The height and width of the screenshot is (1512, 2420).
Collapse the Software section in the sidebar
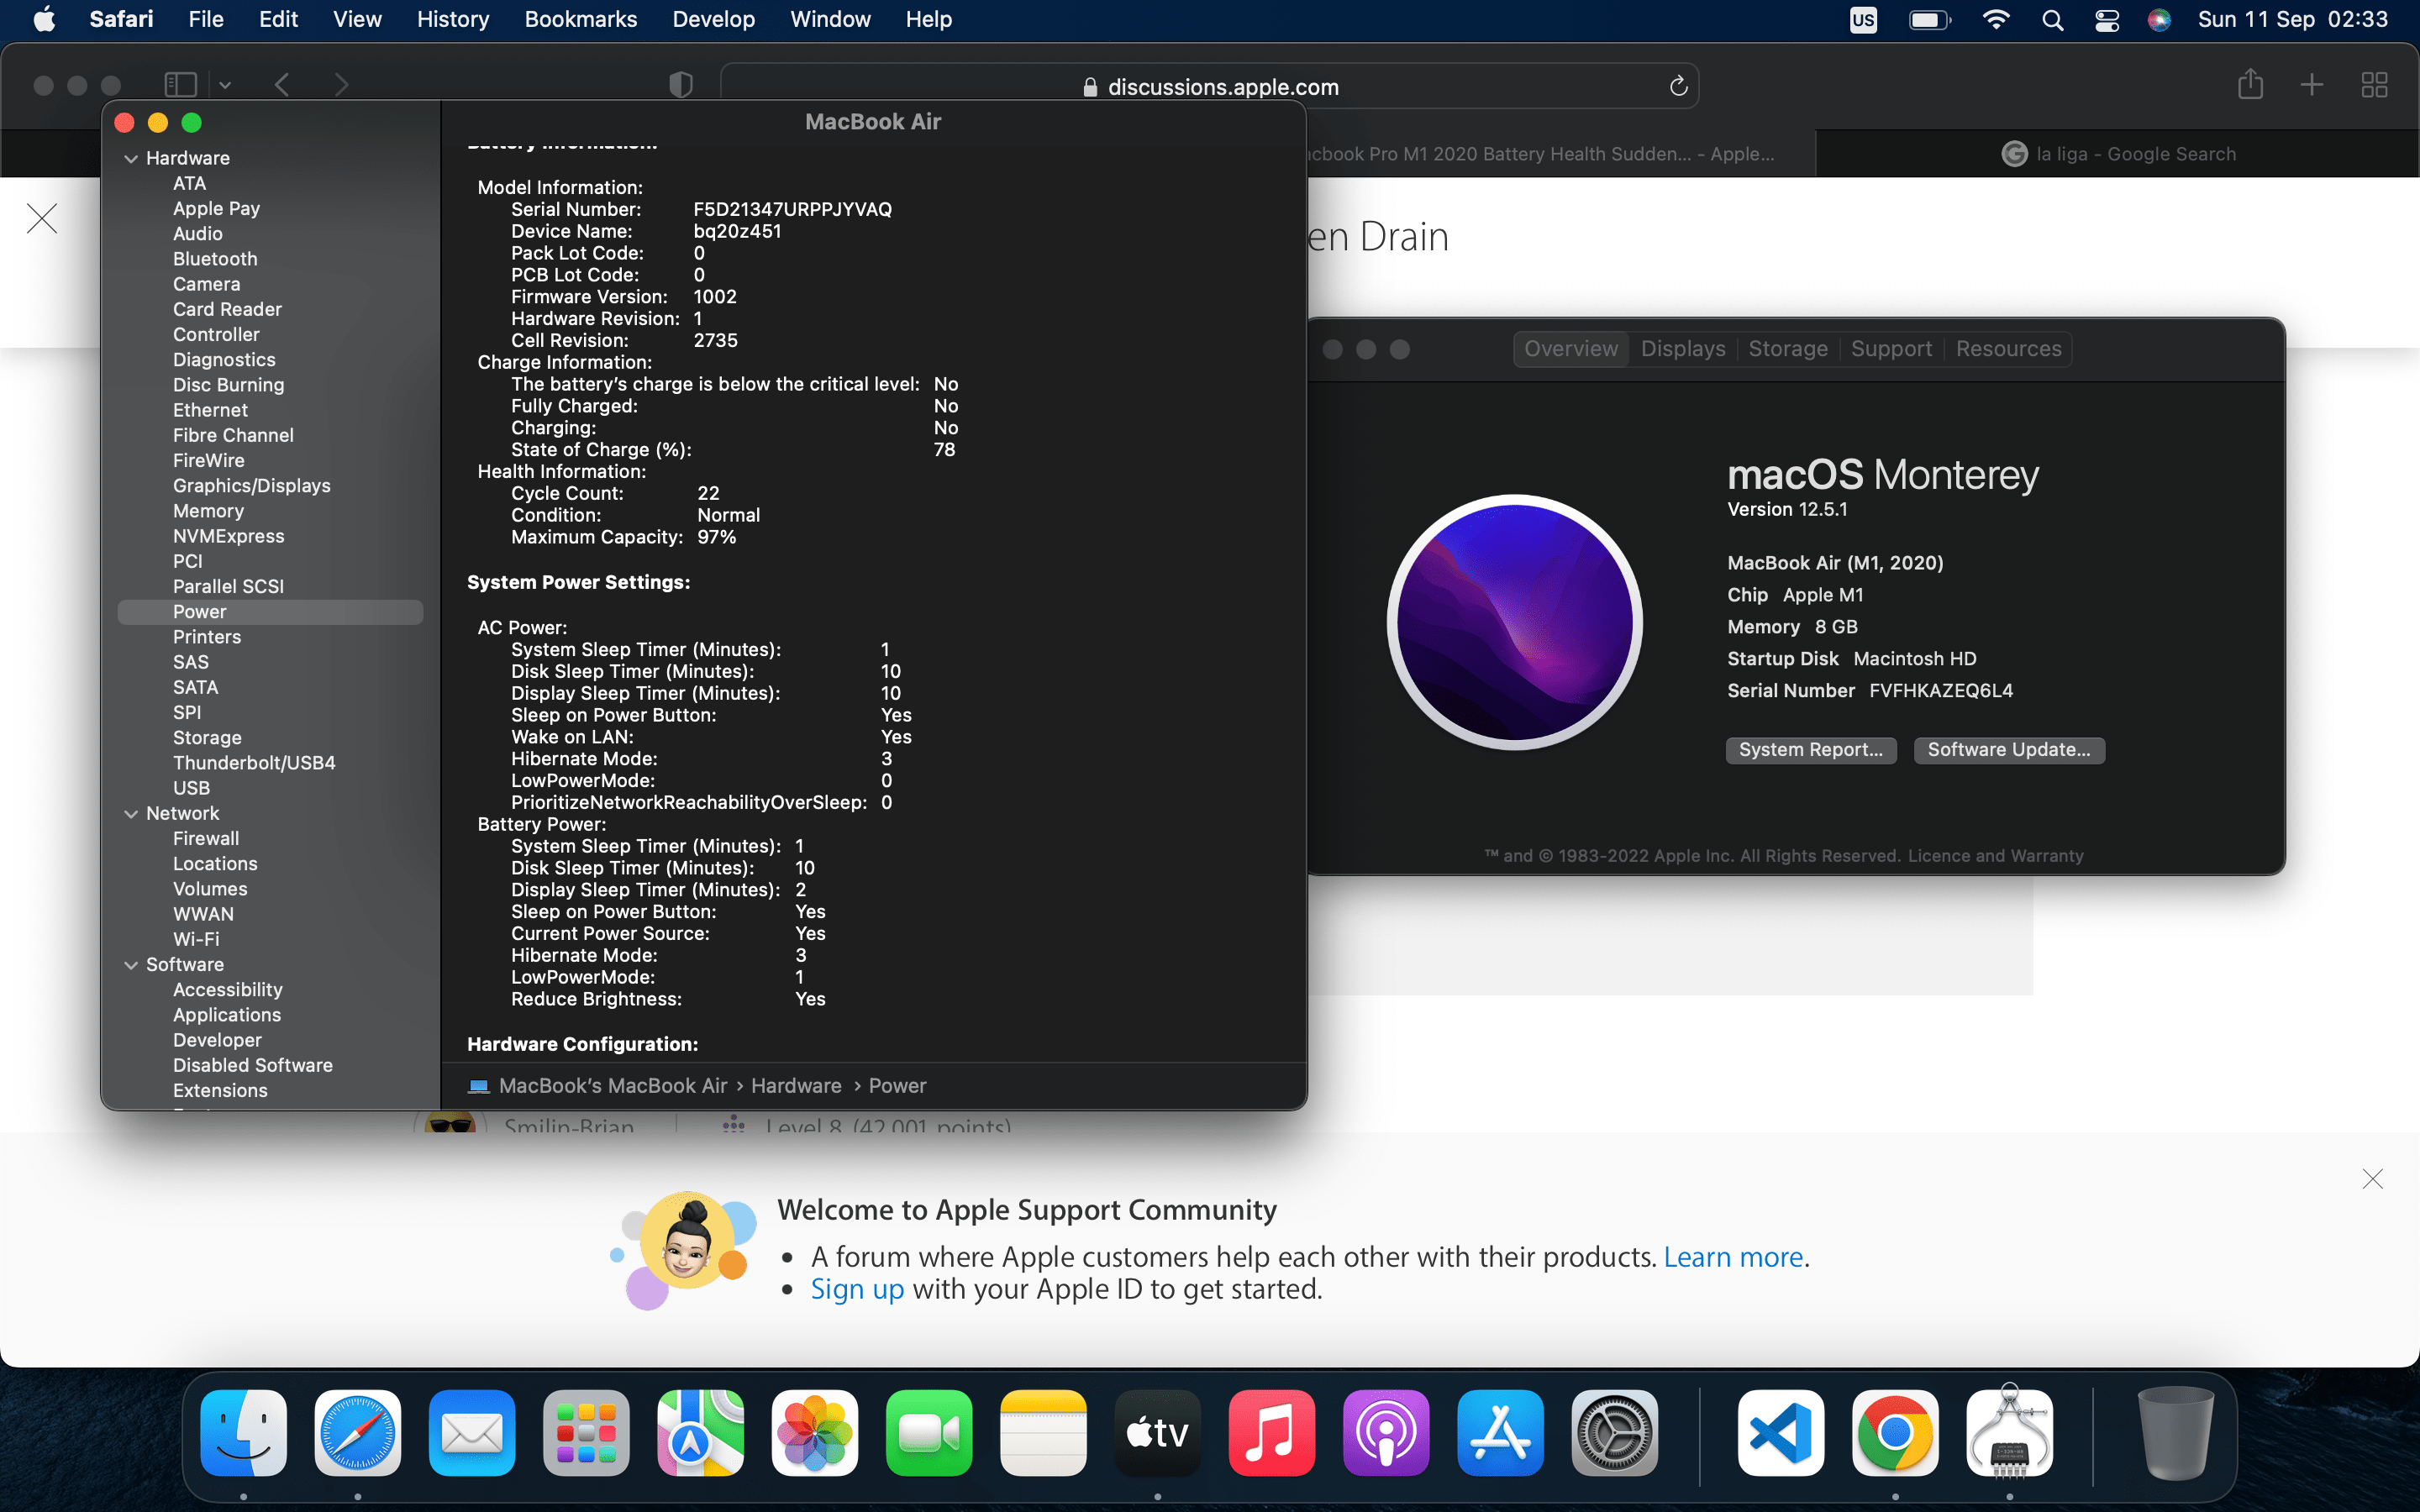pos(133,964)
